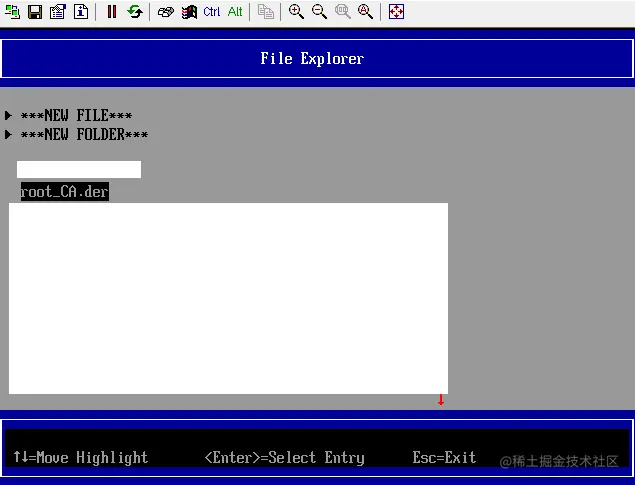This screenshot has width=635, height=485.
Task: Select the ***NEW FOLDER*** entry
Action: pos(84,134)
